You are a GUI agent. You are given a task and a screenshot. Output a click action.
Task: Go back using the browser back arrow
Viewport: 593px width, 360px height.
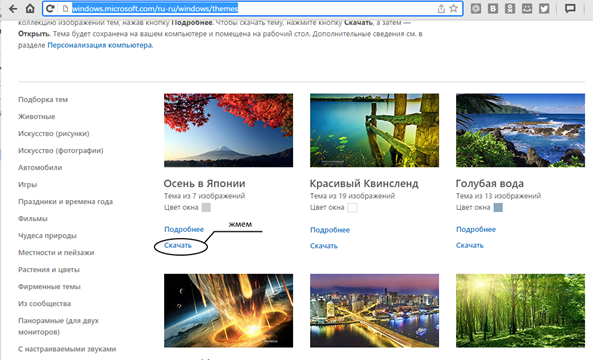(x=13, y=8)
